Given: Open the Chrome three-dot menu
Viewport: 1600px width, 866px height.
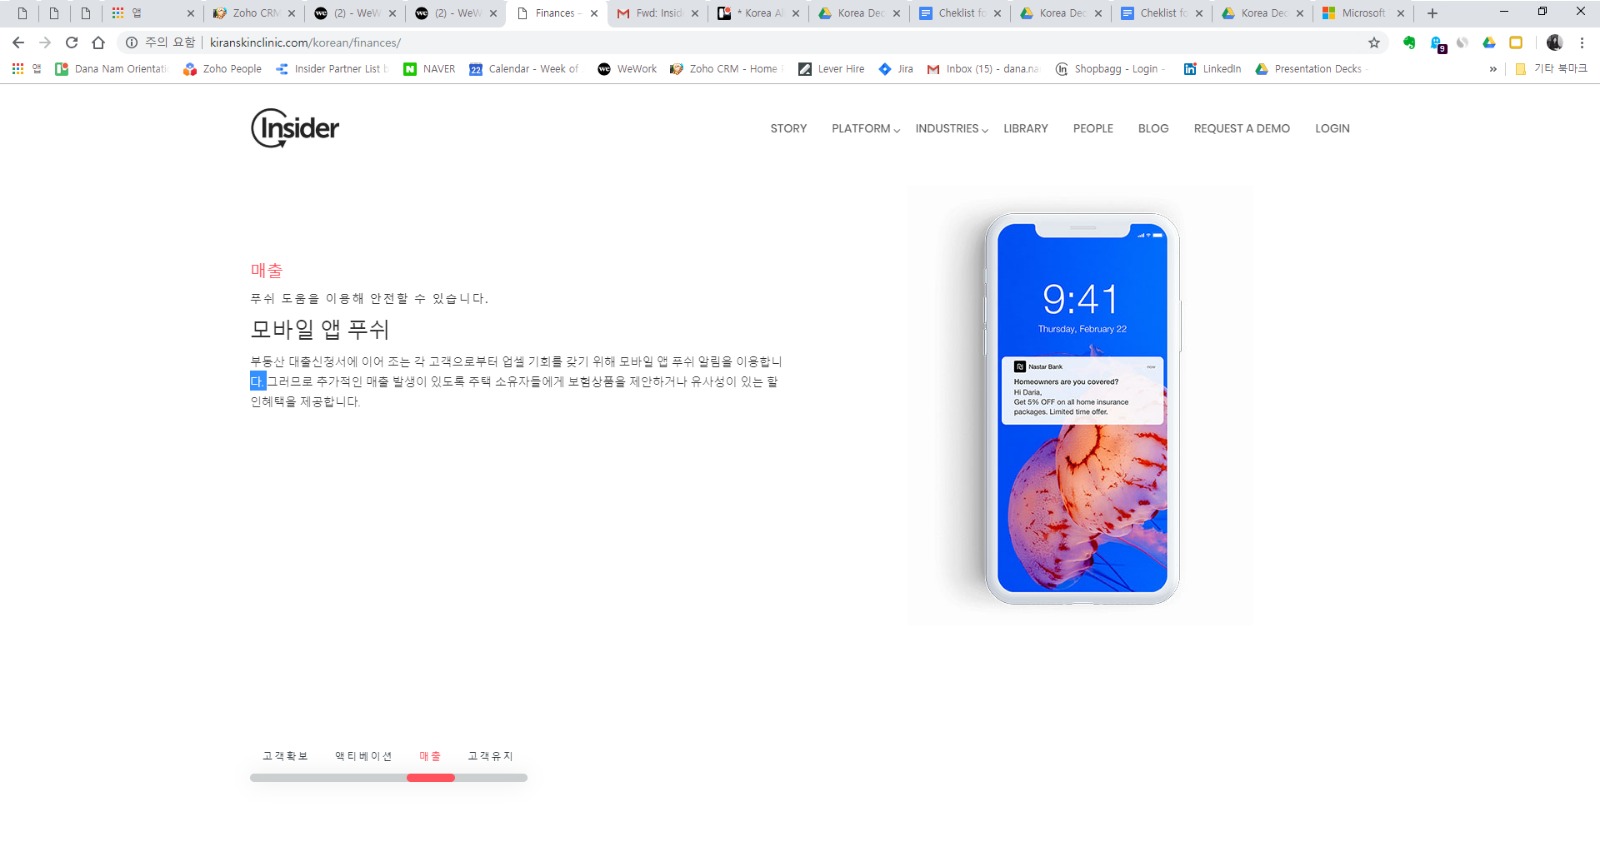Looking at the screenshot, I should (1582, 43).
